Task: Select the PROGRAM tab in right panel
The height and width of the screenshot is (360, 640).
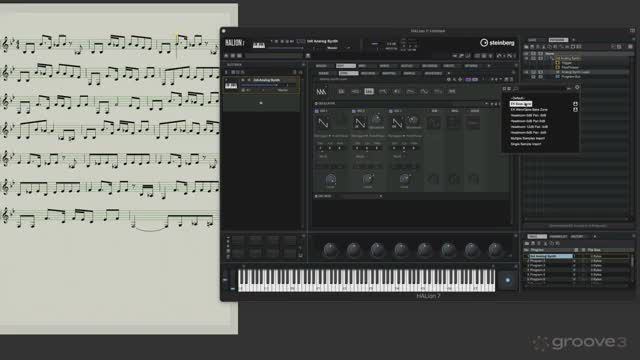Action: pos(558,40)
